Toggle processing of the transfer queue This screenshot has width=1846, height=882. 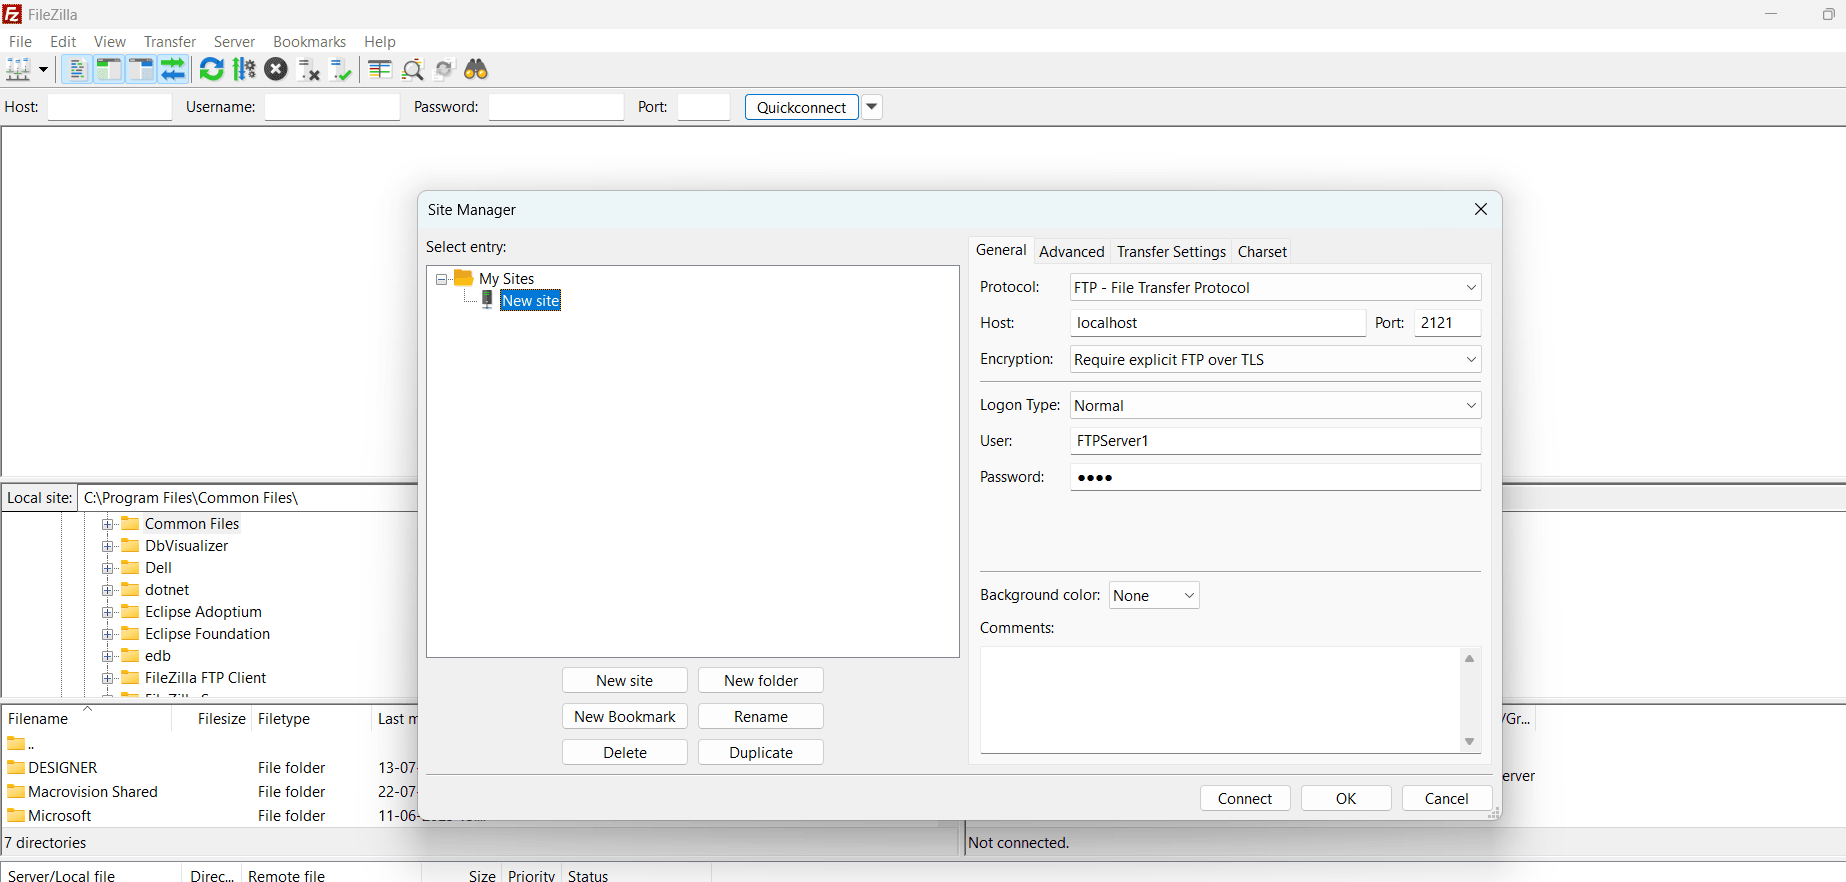click(244, 69)
